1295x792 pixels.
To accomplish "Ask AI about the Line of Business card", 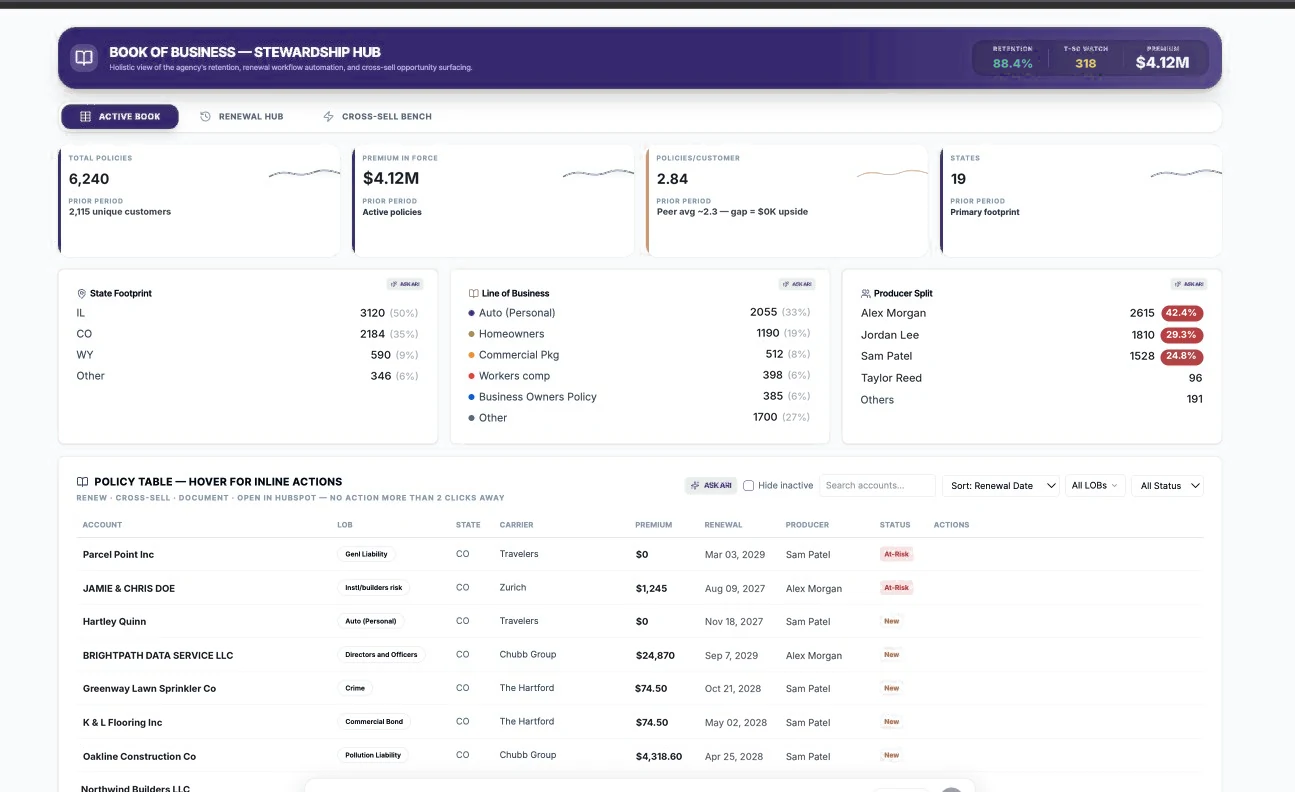I will (797, 284).
